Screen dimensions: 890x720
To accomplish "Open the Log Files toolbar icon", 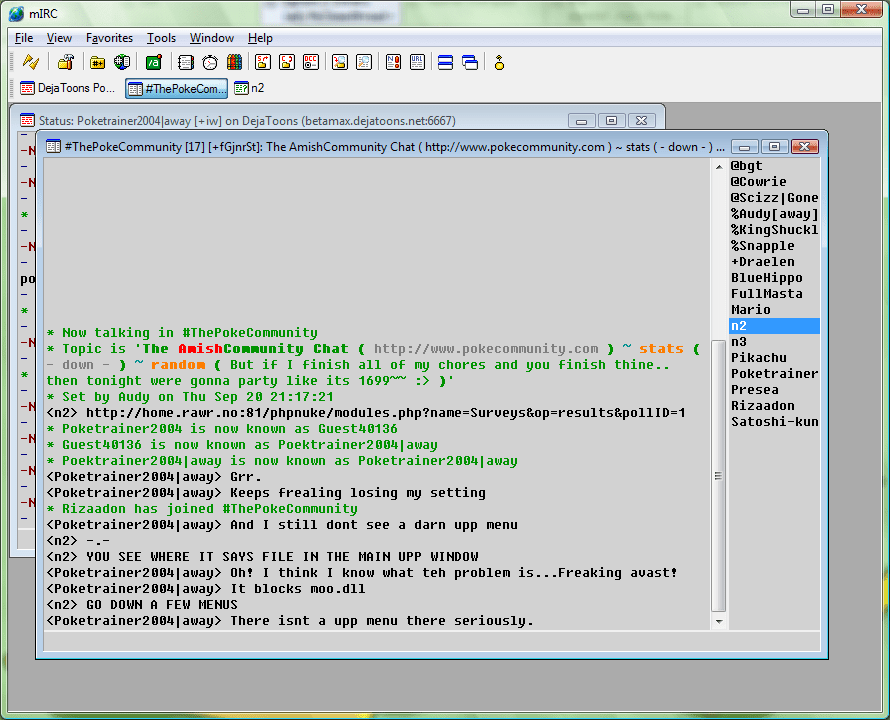I will (364, 62).
